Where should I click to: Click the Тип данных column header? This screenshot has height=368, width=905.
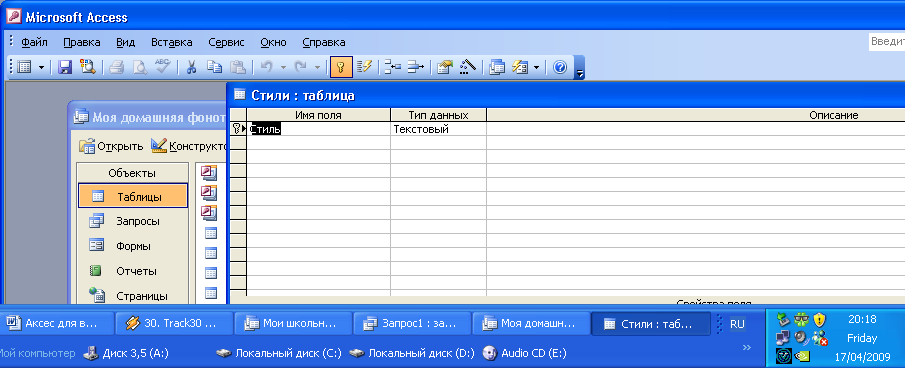438,115
